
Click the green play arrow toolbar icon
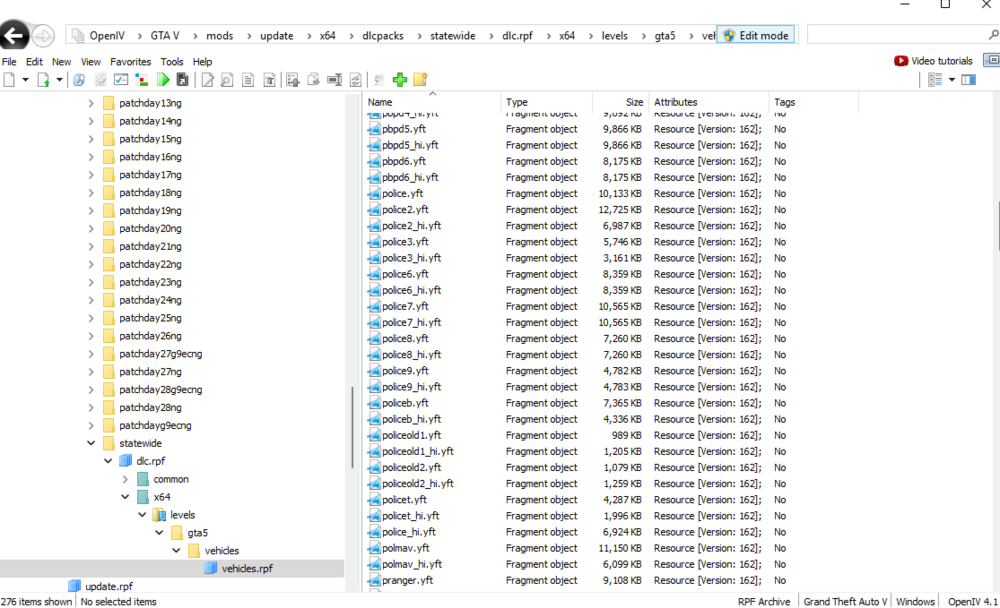click(164, 79)
